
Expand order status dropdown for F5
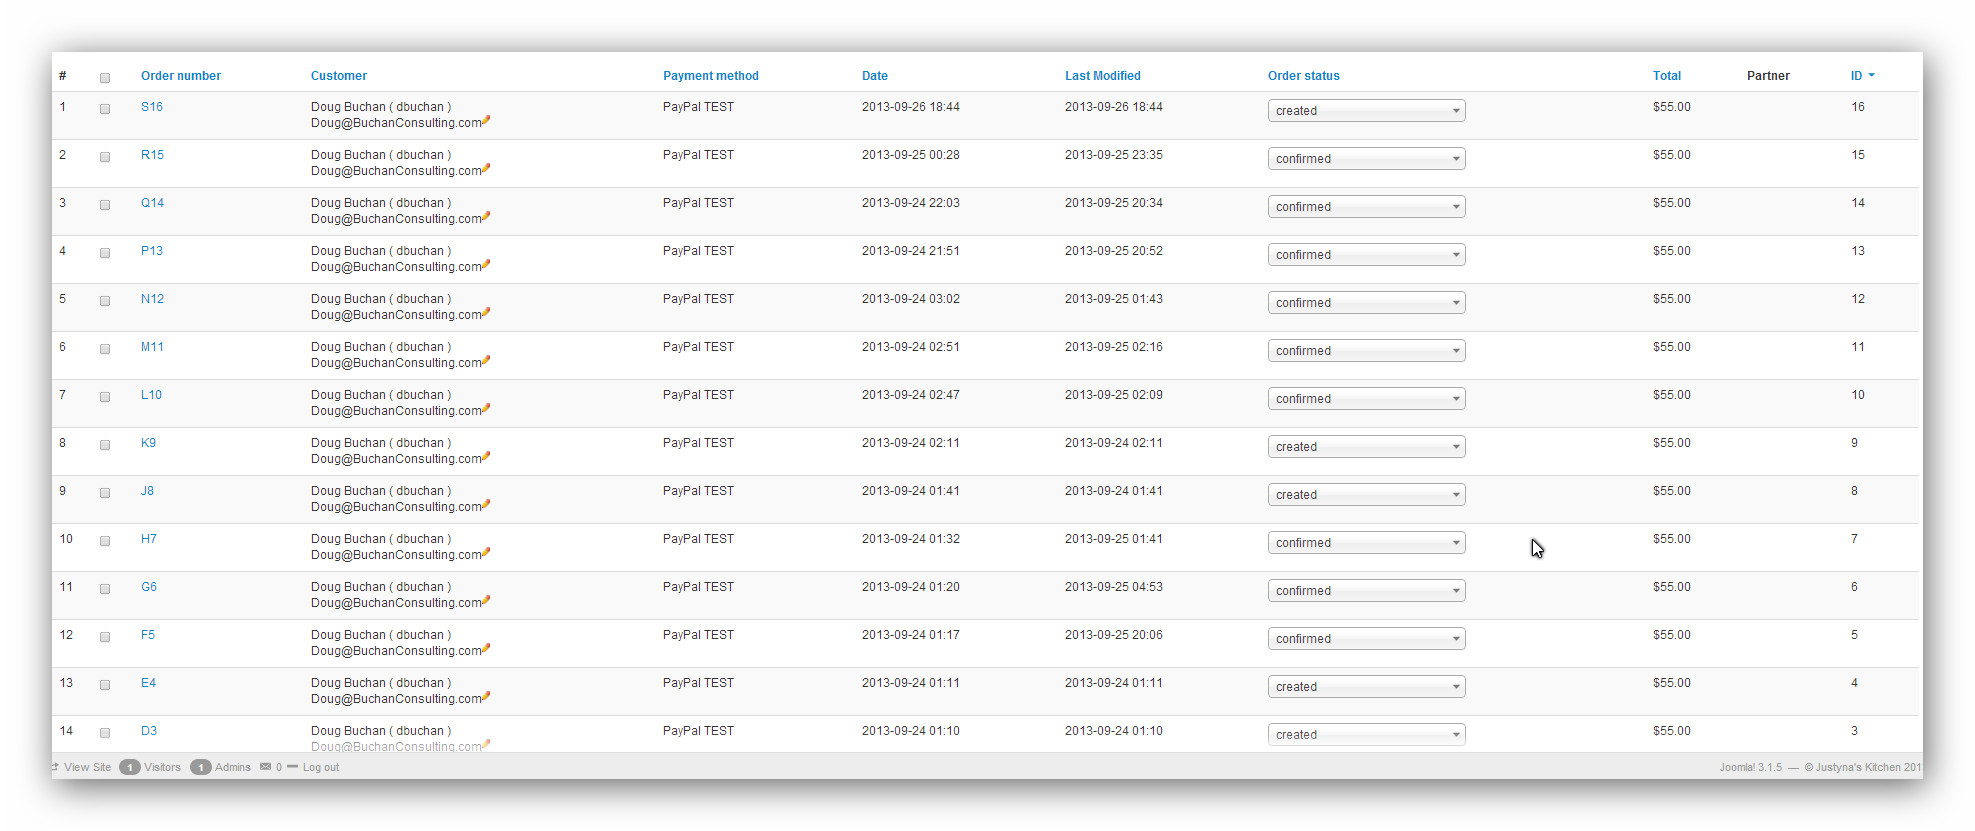[1366, 639]
